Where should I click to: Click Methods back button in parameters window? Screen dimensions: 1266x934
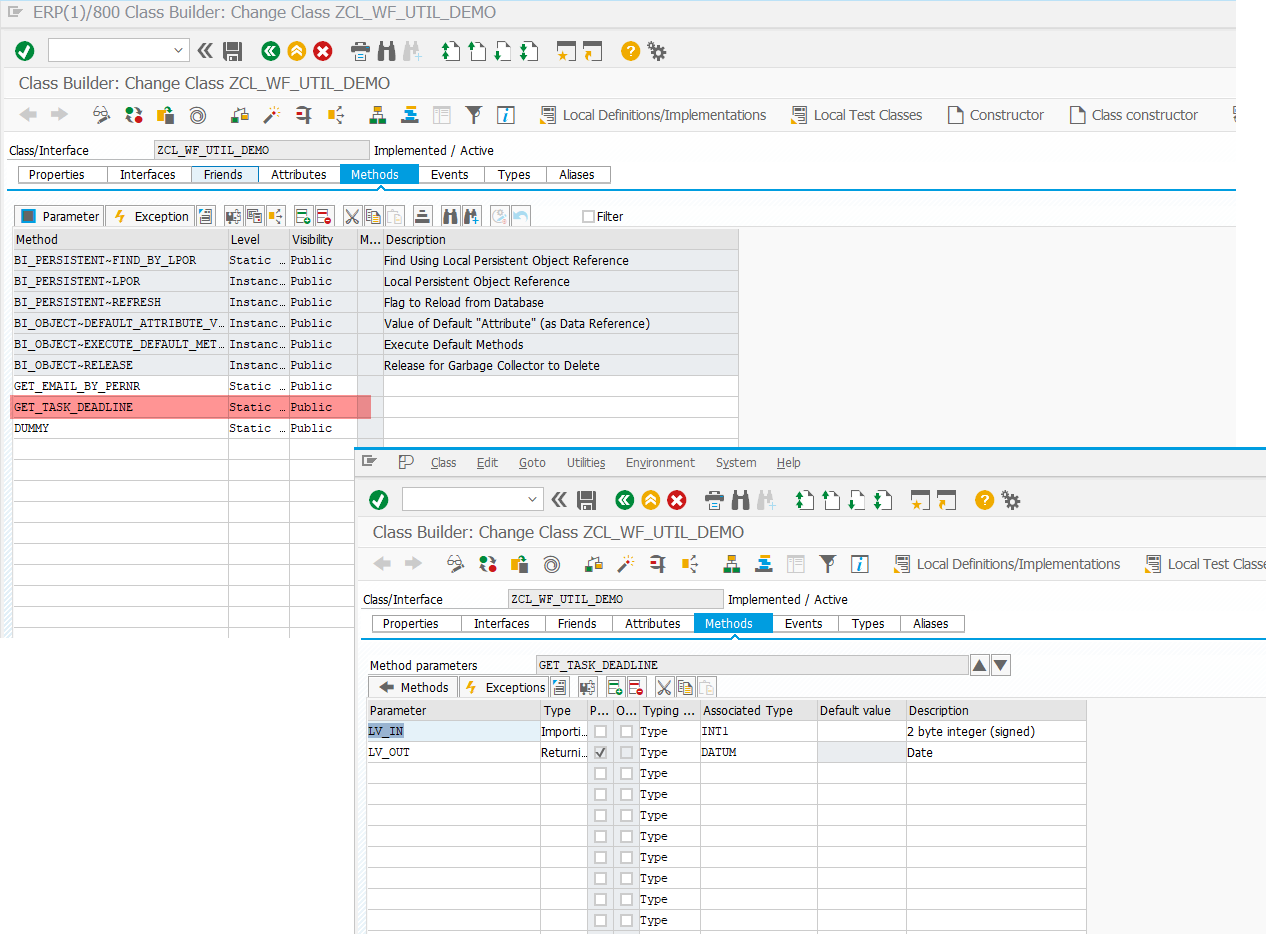coord(413,687)
